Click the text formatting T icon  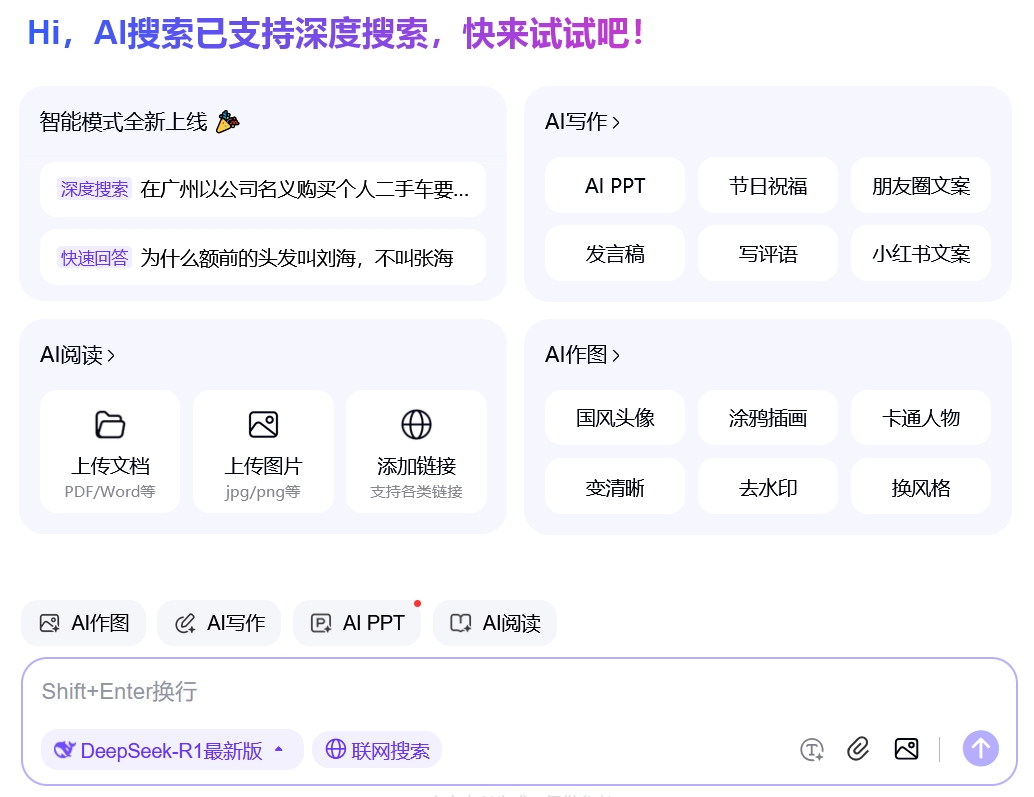click(812, 750)
